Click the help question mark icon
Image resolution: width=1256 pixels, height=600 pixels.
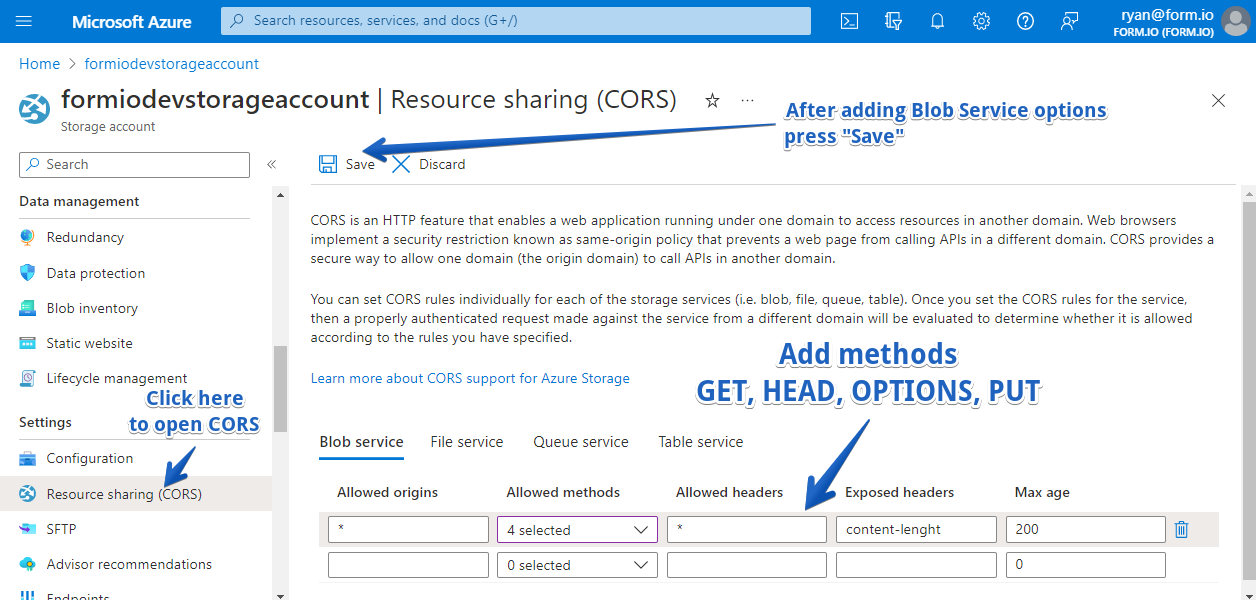pos(1025,21)
